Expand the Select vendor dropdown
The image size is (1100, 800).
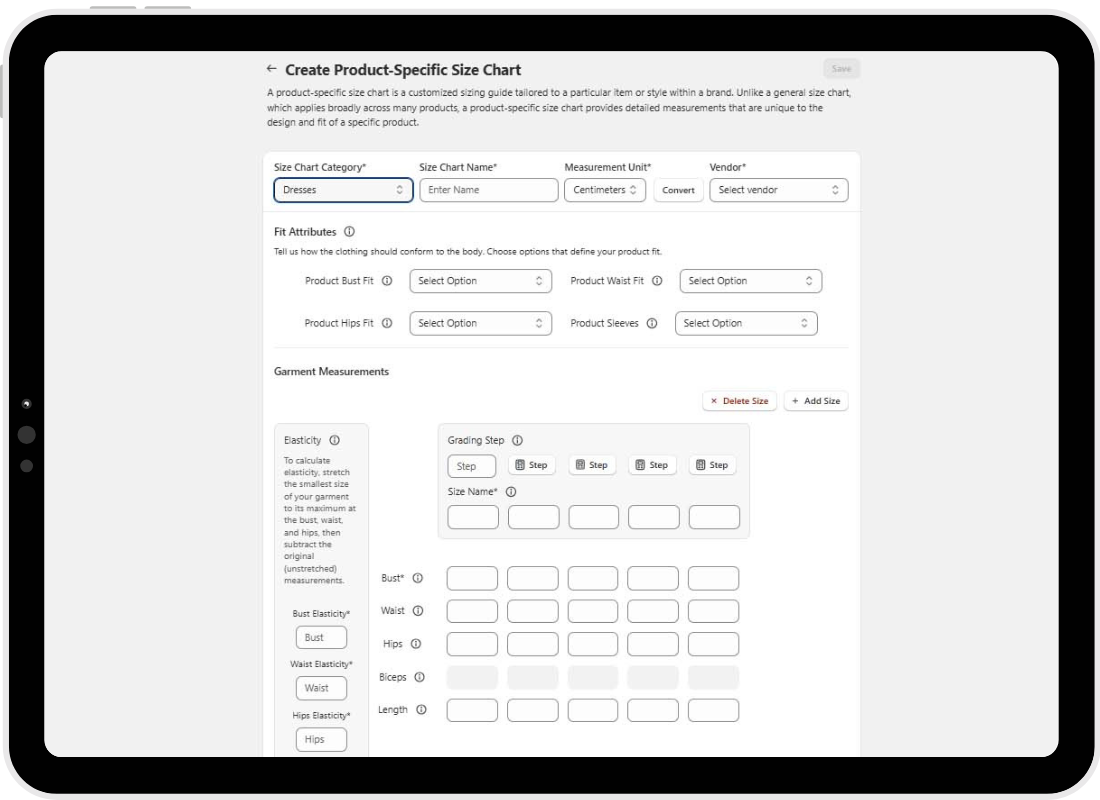[778, 190]
